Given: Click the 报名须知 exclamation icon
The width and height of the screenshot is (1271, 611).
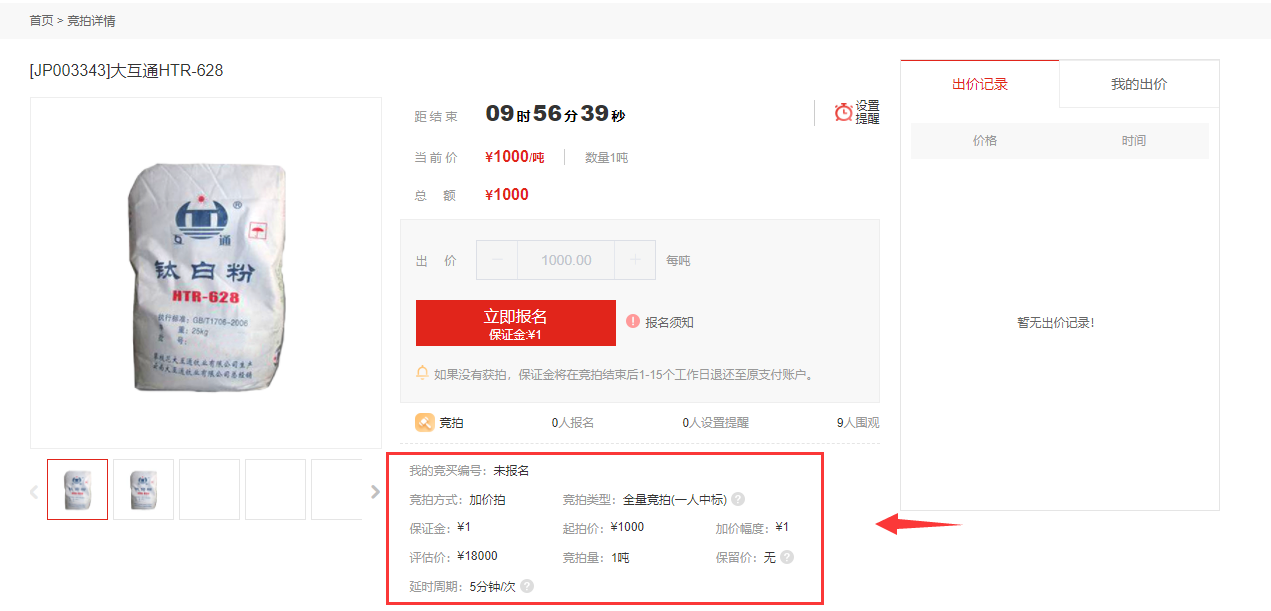Looking at the screenshot, I should (x=632, y=321).
